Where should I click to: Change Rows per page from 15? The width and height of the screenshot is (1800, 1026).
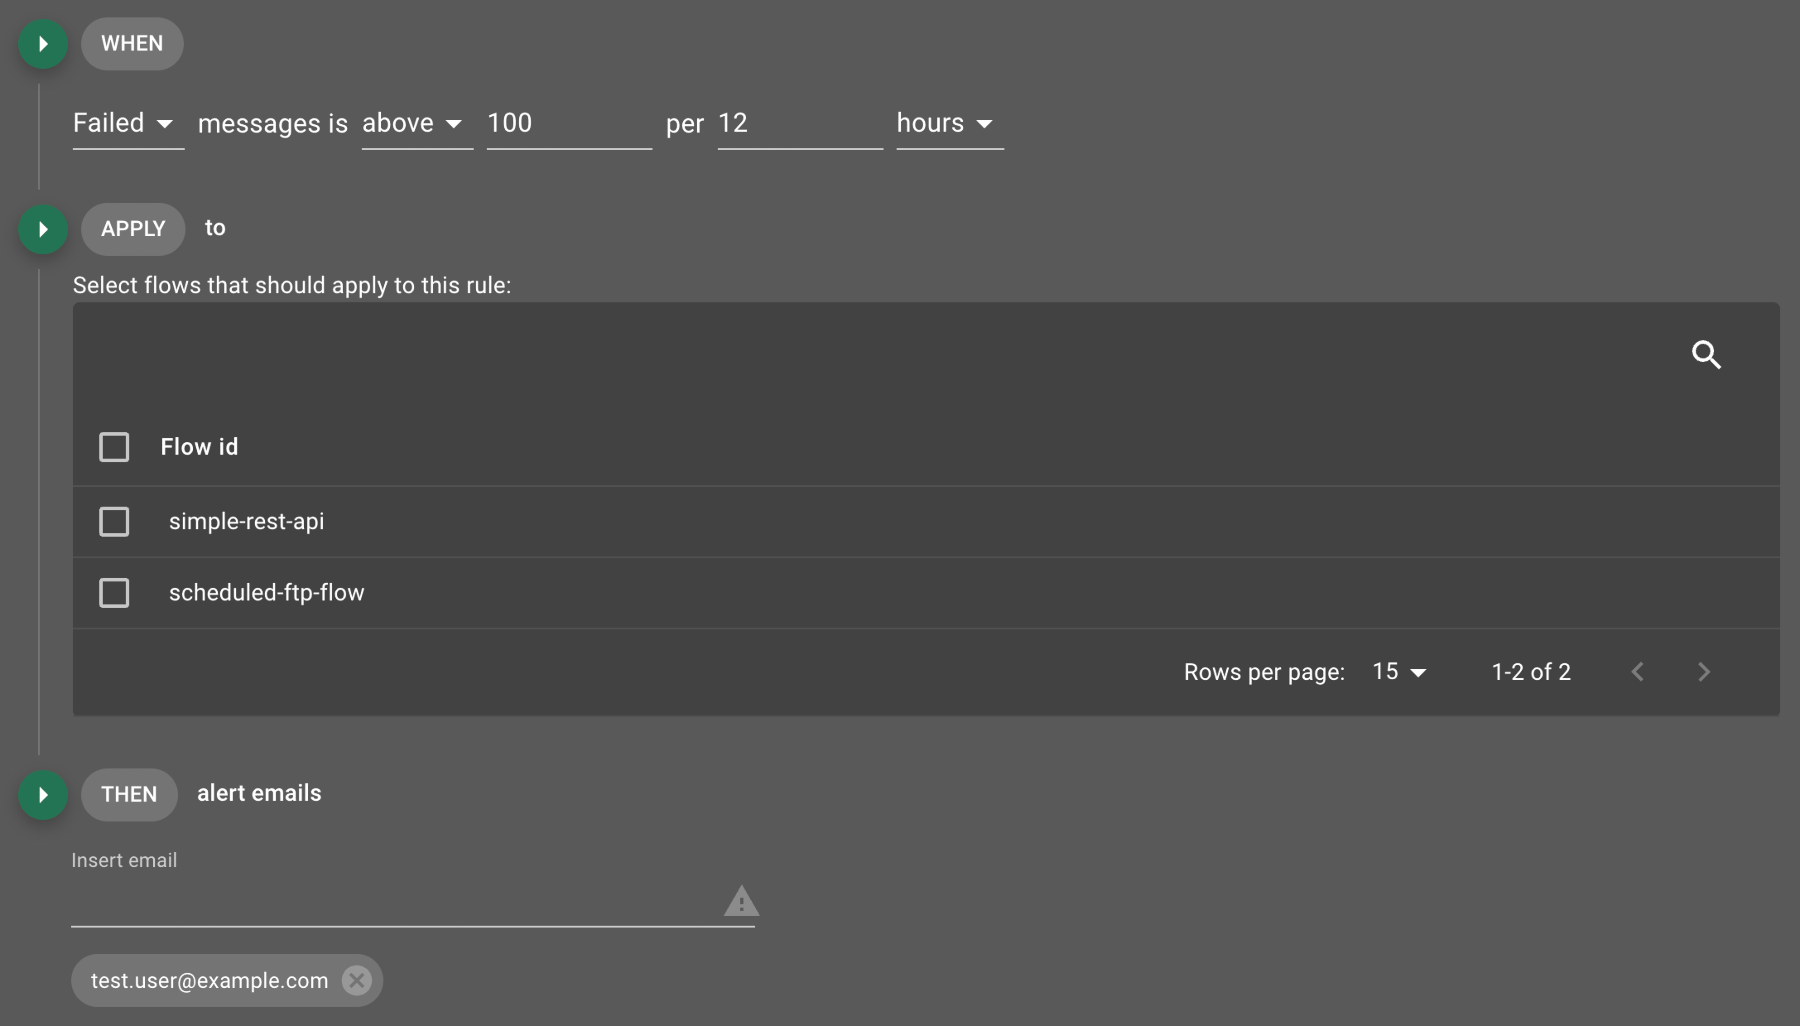tap(1397, 672)
